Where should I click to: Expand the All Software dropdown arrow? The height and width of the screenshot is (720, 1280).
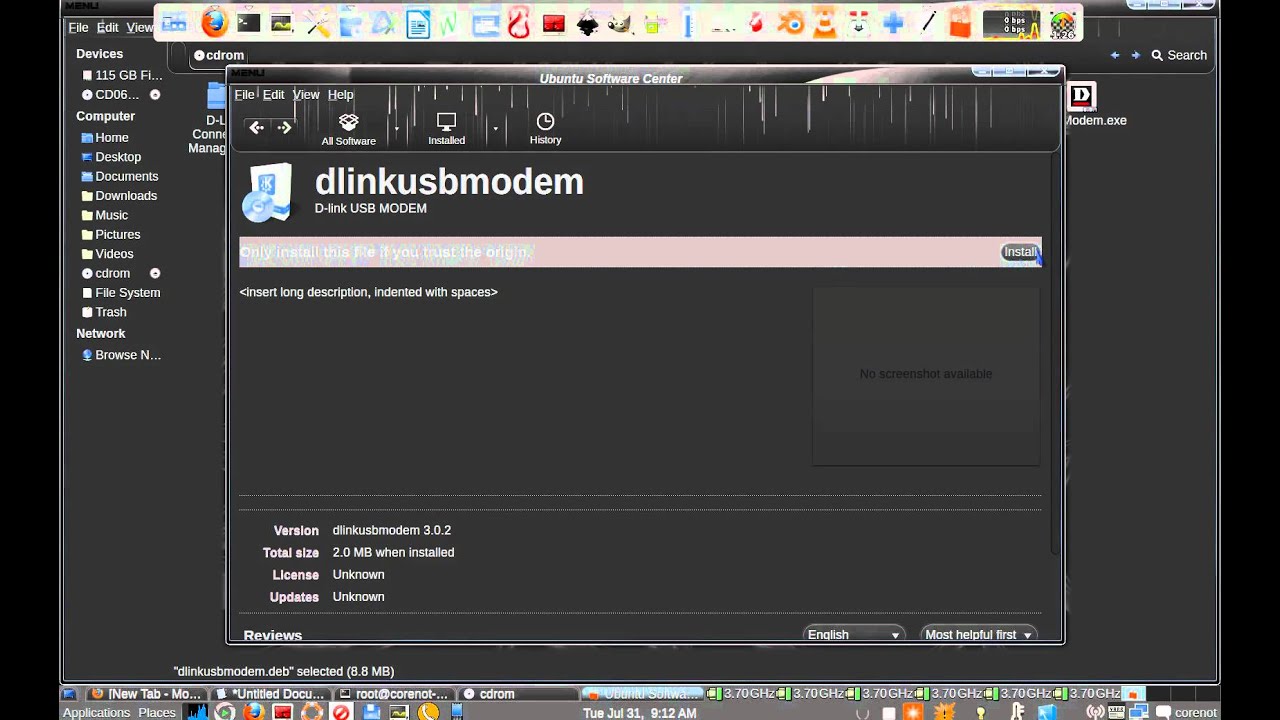pyautogui.click(x=396, y=129)
